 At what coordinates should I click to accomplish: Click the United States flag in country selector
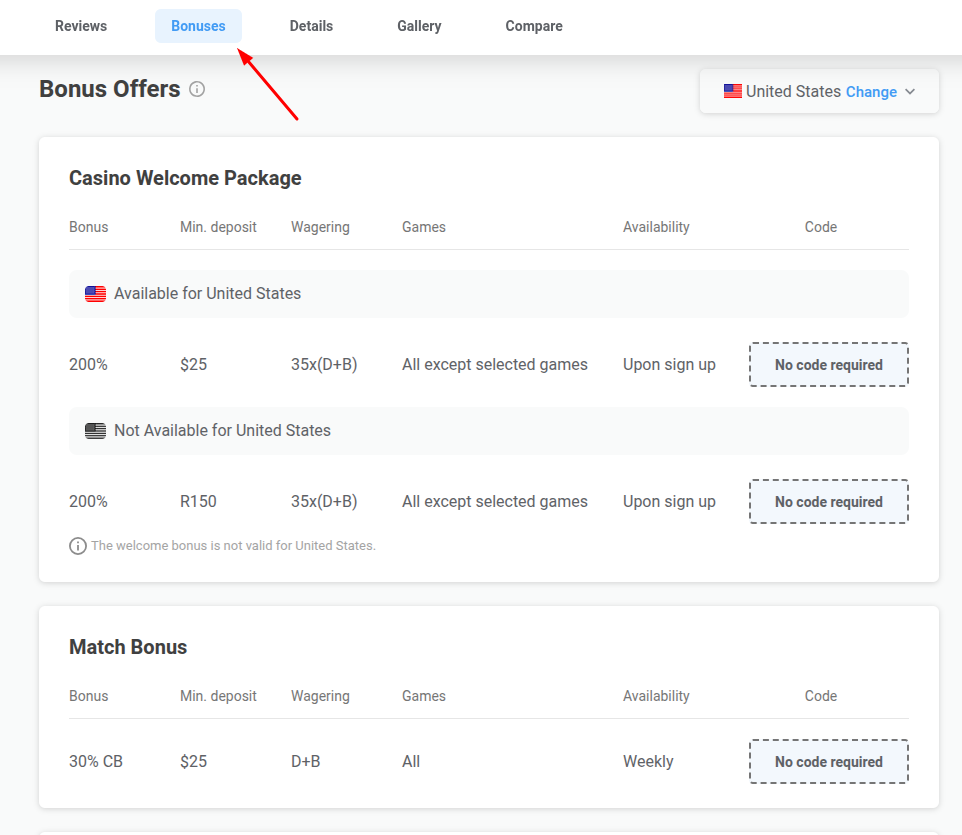coord(733,91)
